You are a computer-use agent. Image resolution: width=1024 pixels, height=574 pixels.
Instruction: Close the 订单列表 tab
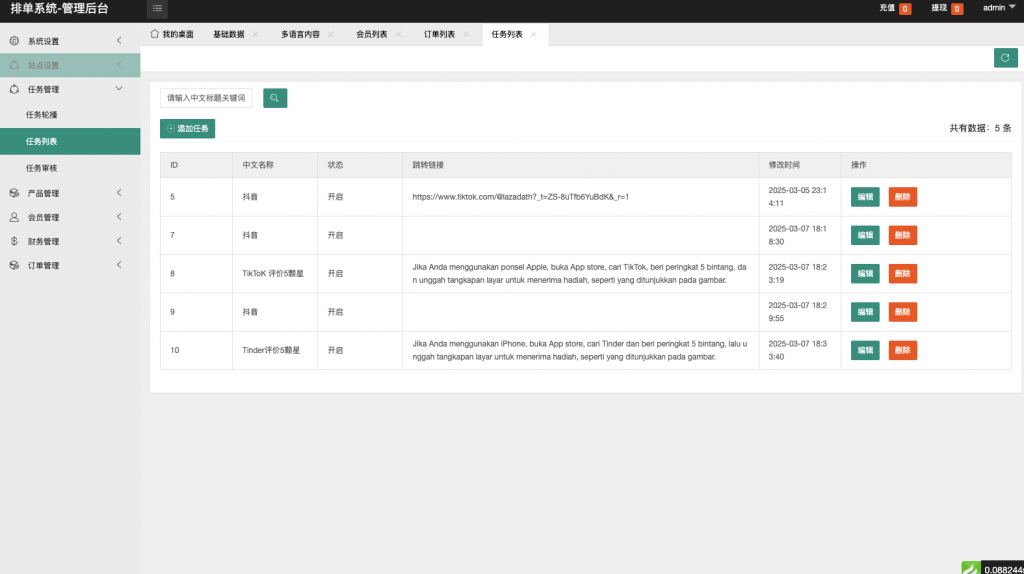(x=466, y=35)
